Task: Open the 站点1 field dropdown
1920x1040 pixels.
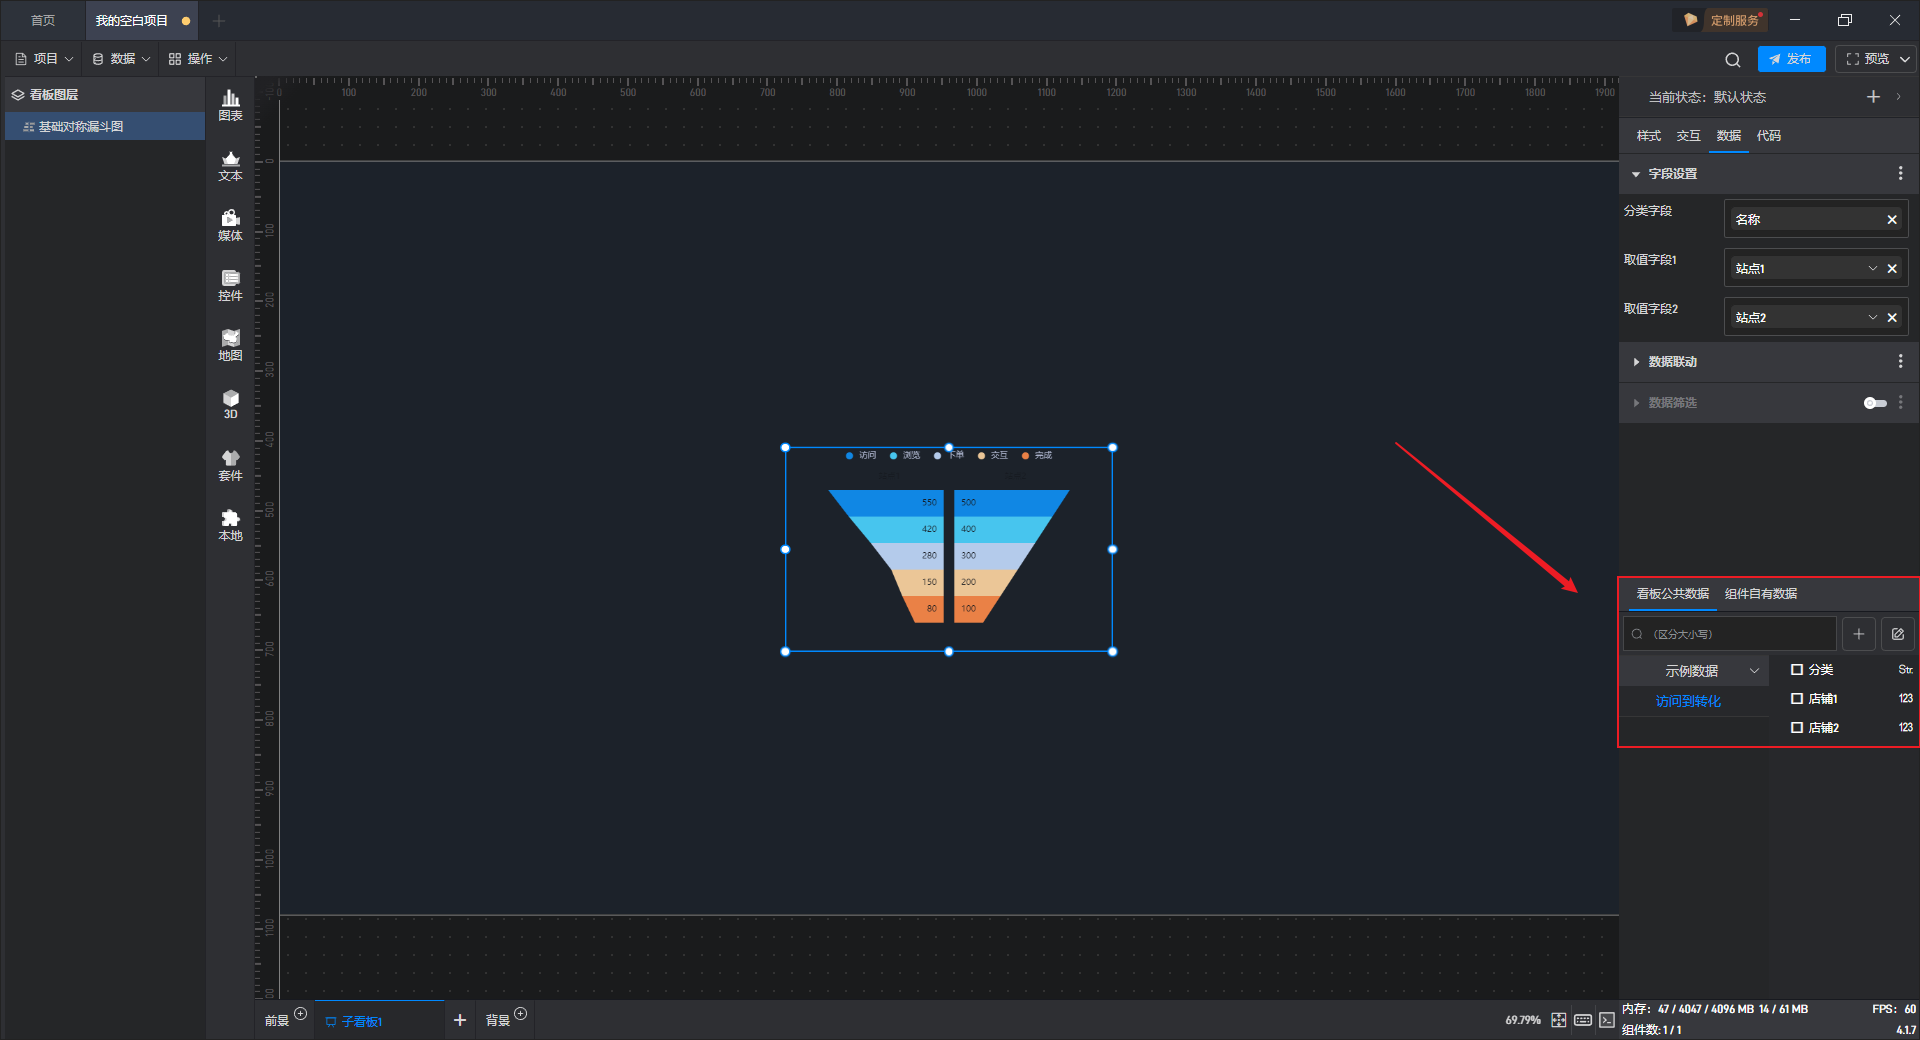Action: pyautogui.click(x=1873, y=268)
